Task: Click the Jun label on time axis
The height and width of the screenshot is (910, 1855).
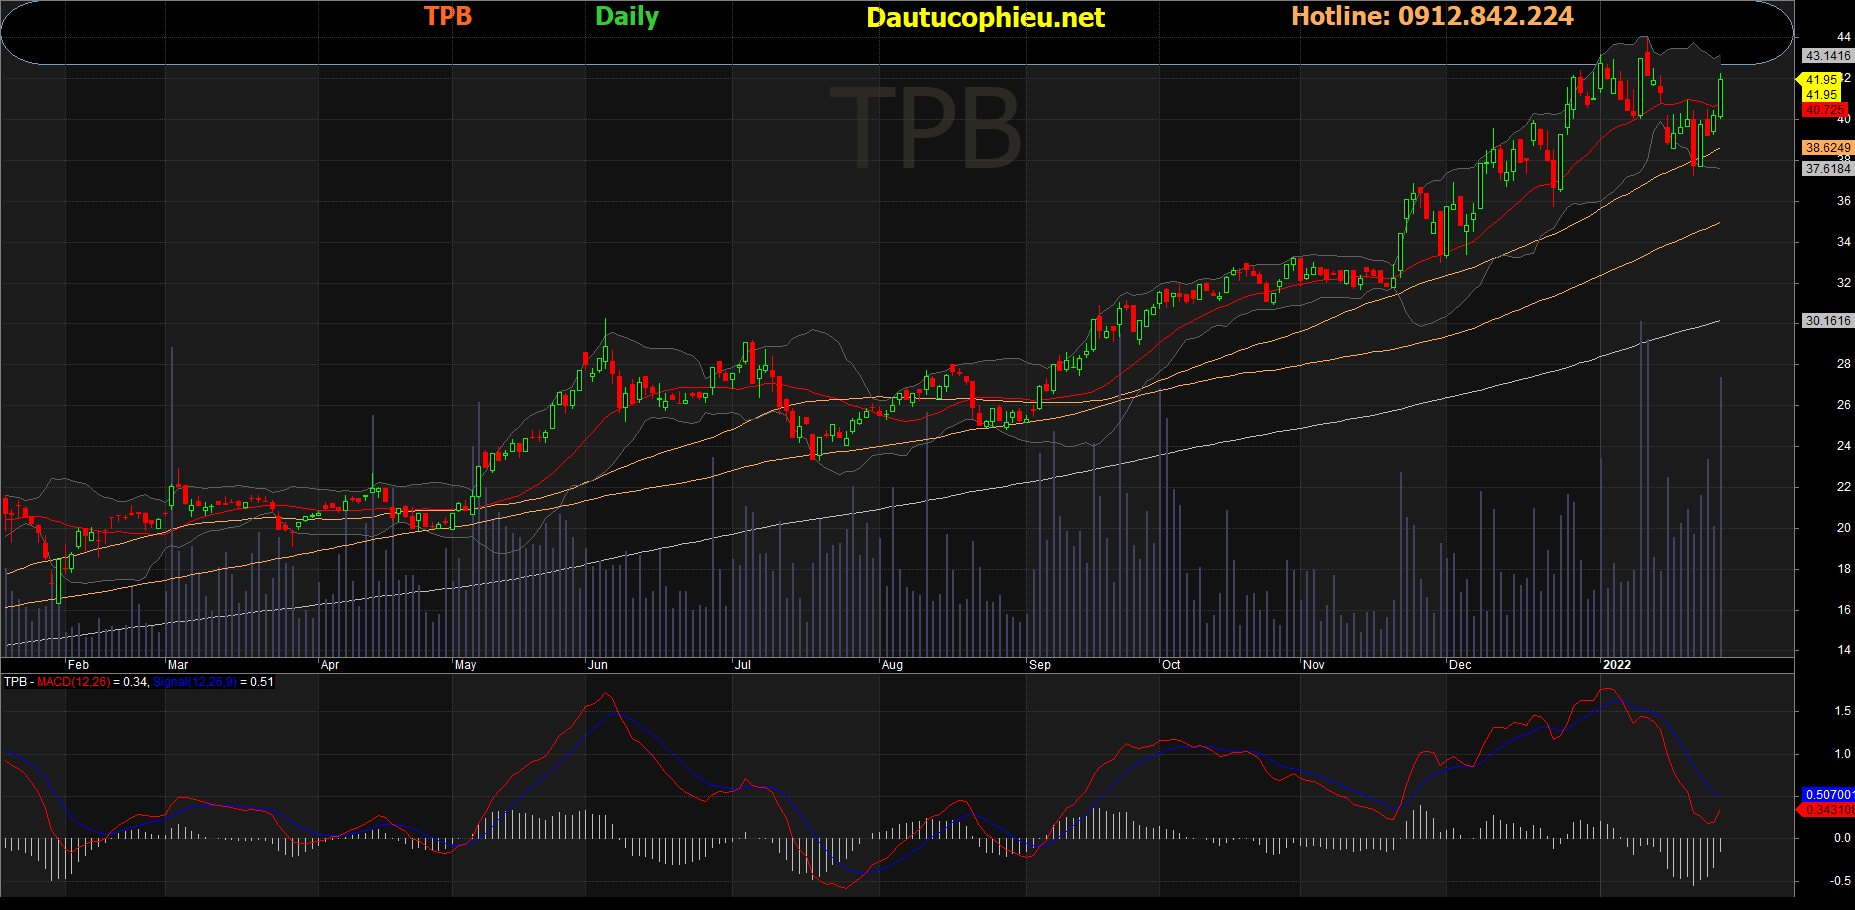Action: pyautogui.click(x=598, y=665)
